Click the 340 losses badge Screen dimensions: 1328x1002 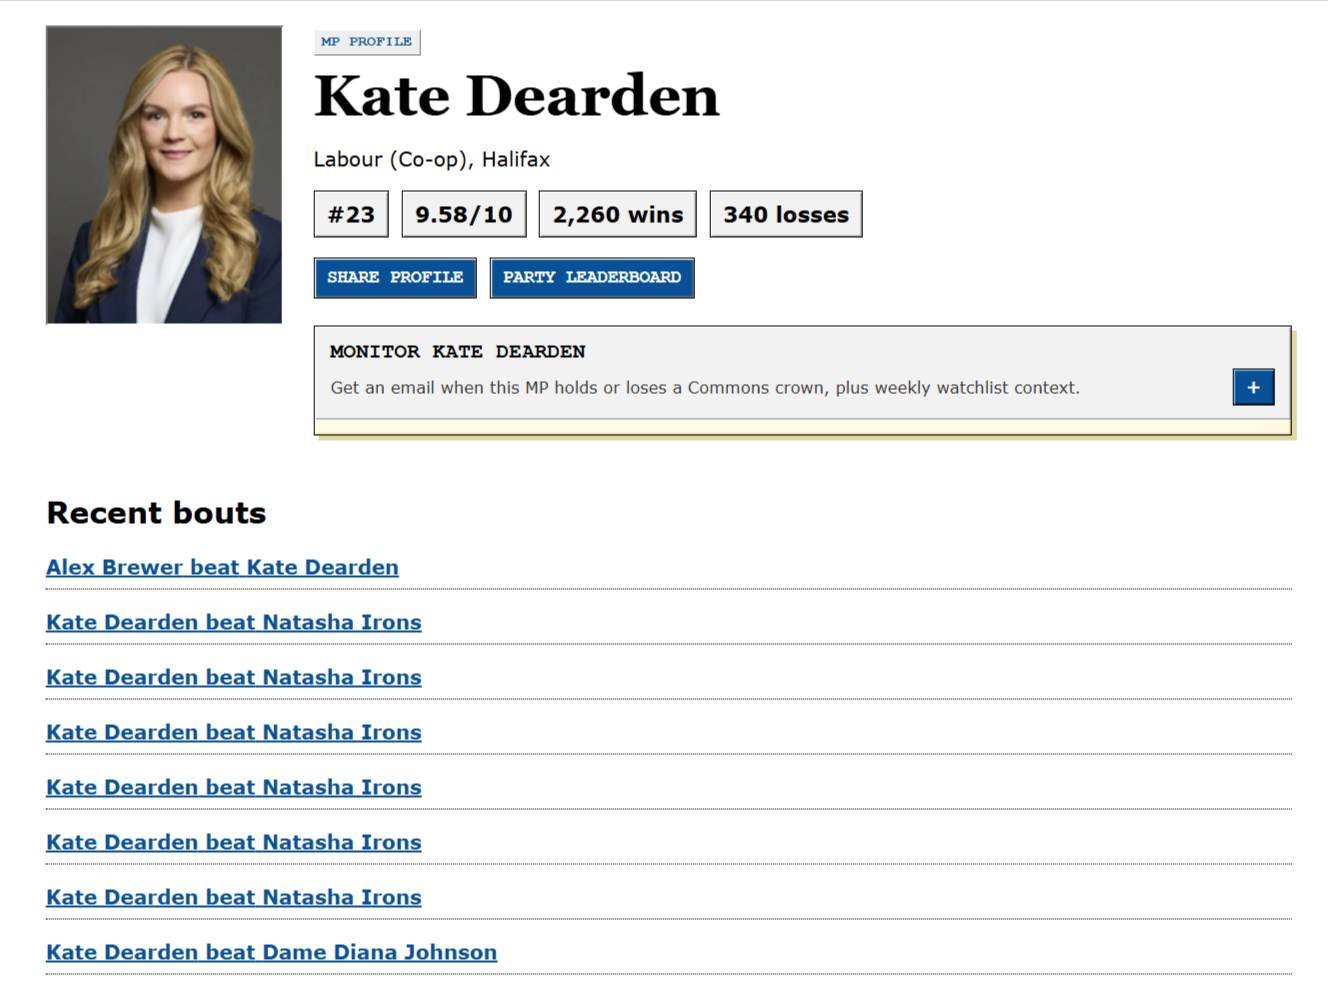pyautogui.click(x=786, y=214)
